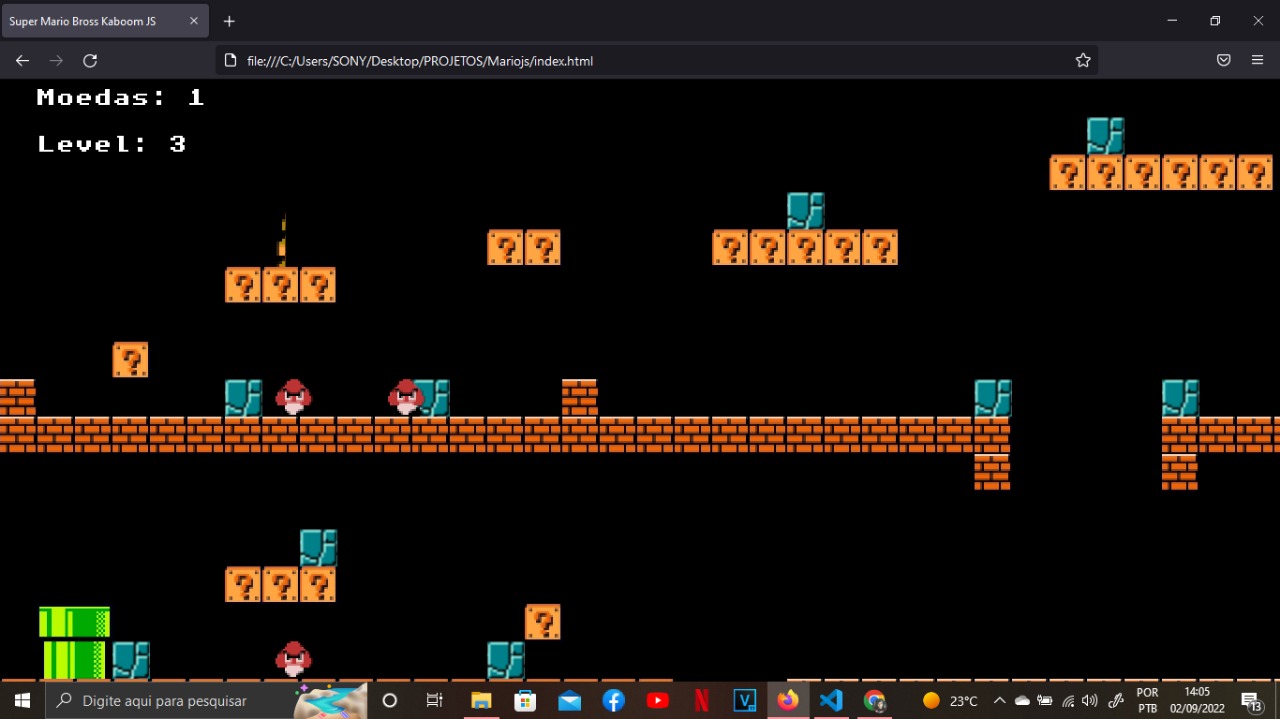Viewport: 1280px width, 719px height.
Task: Click the taskbar search box
Action: coord(206,701)
